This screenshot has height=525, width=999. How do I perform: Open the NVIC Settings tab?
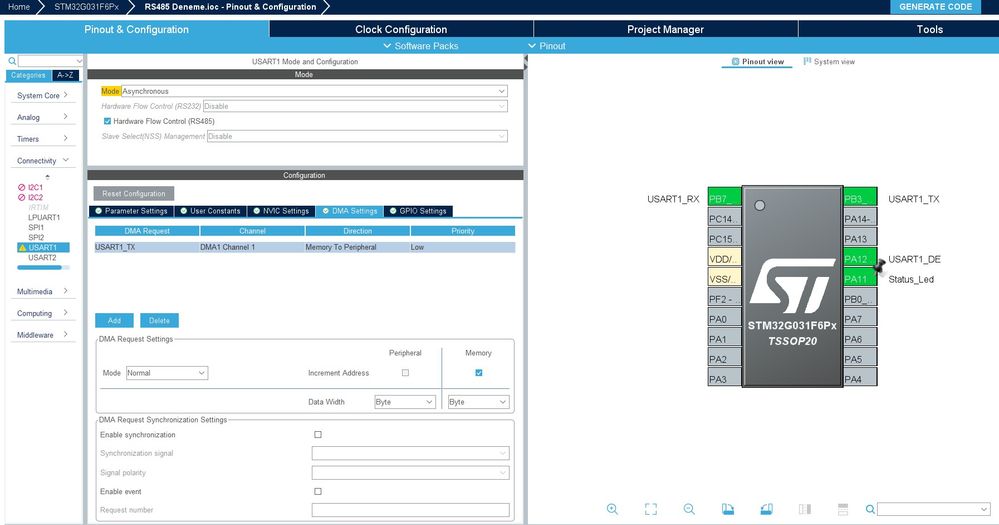coord(281,211)
